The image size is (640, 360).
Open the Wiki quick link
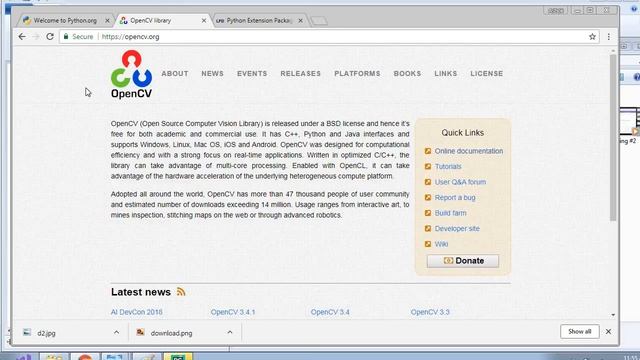[x=441, y=244]
